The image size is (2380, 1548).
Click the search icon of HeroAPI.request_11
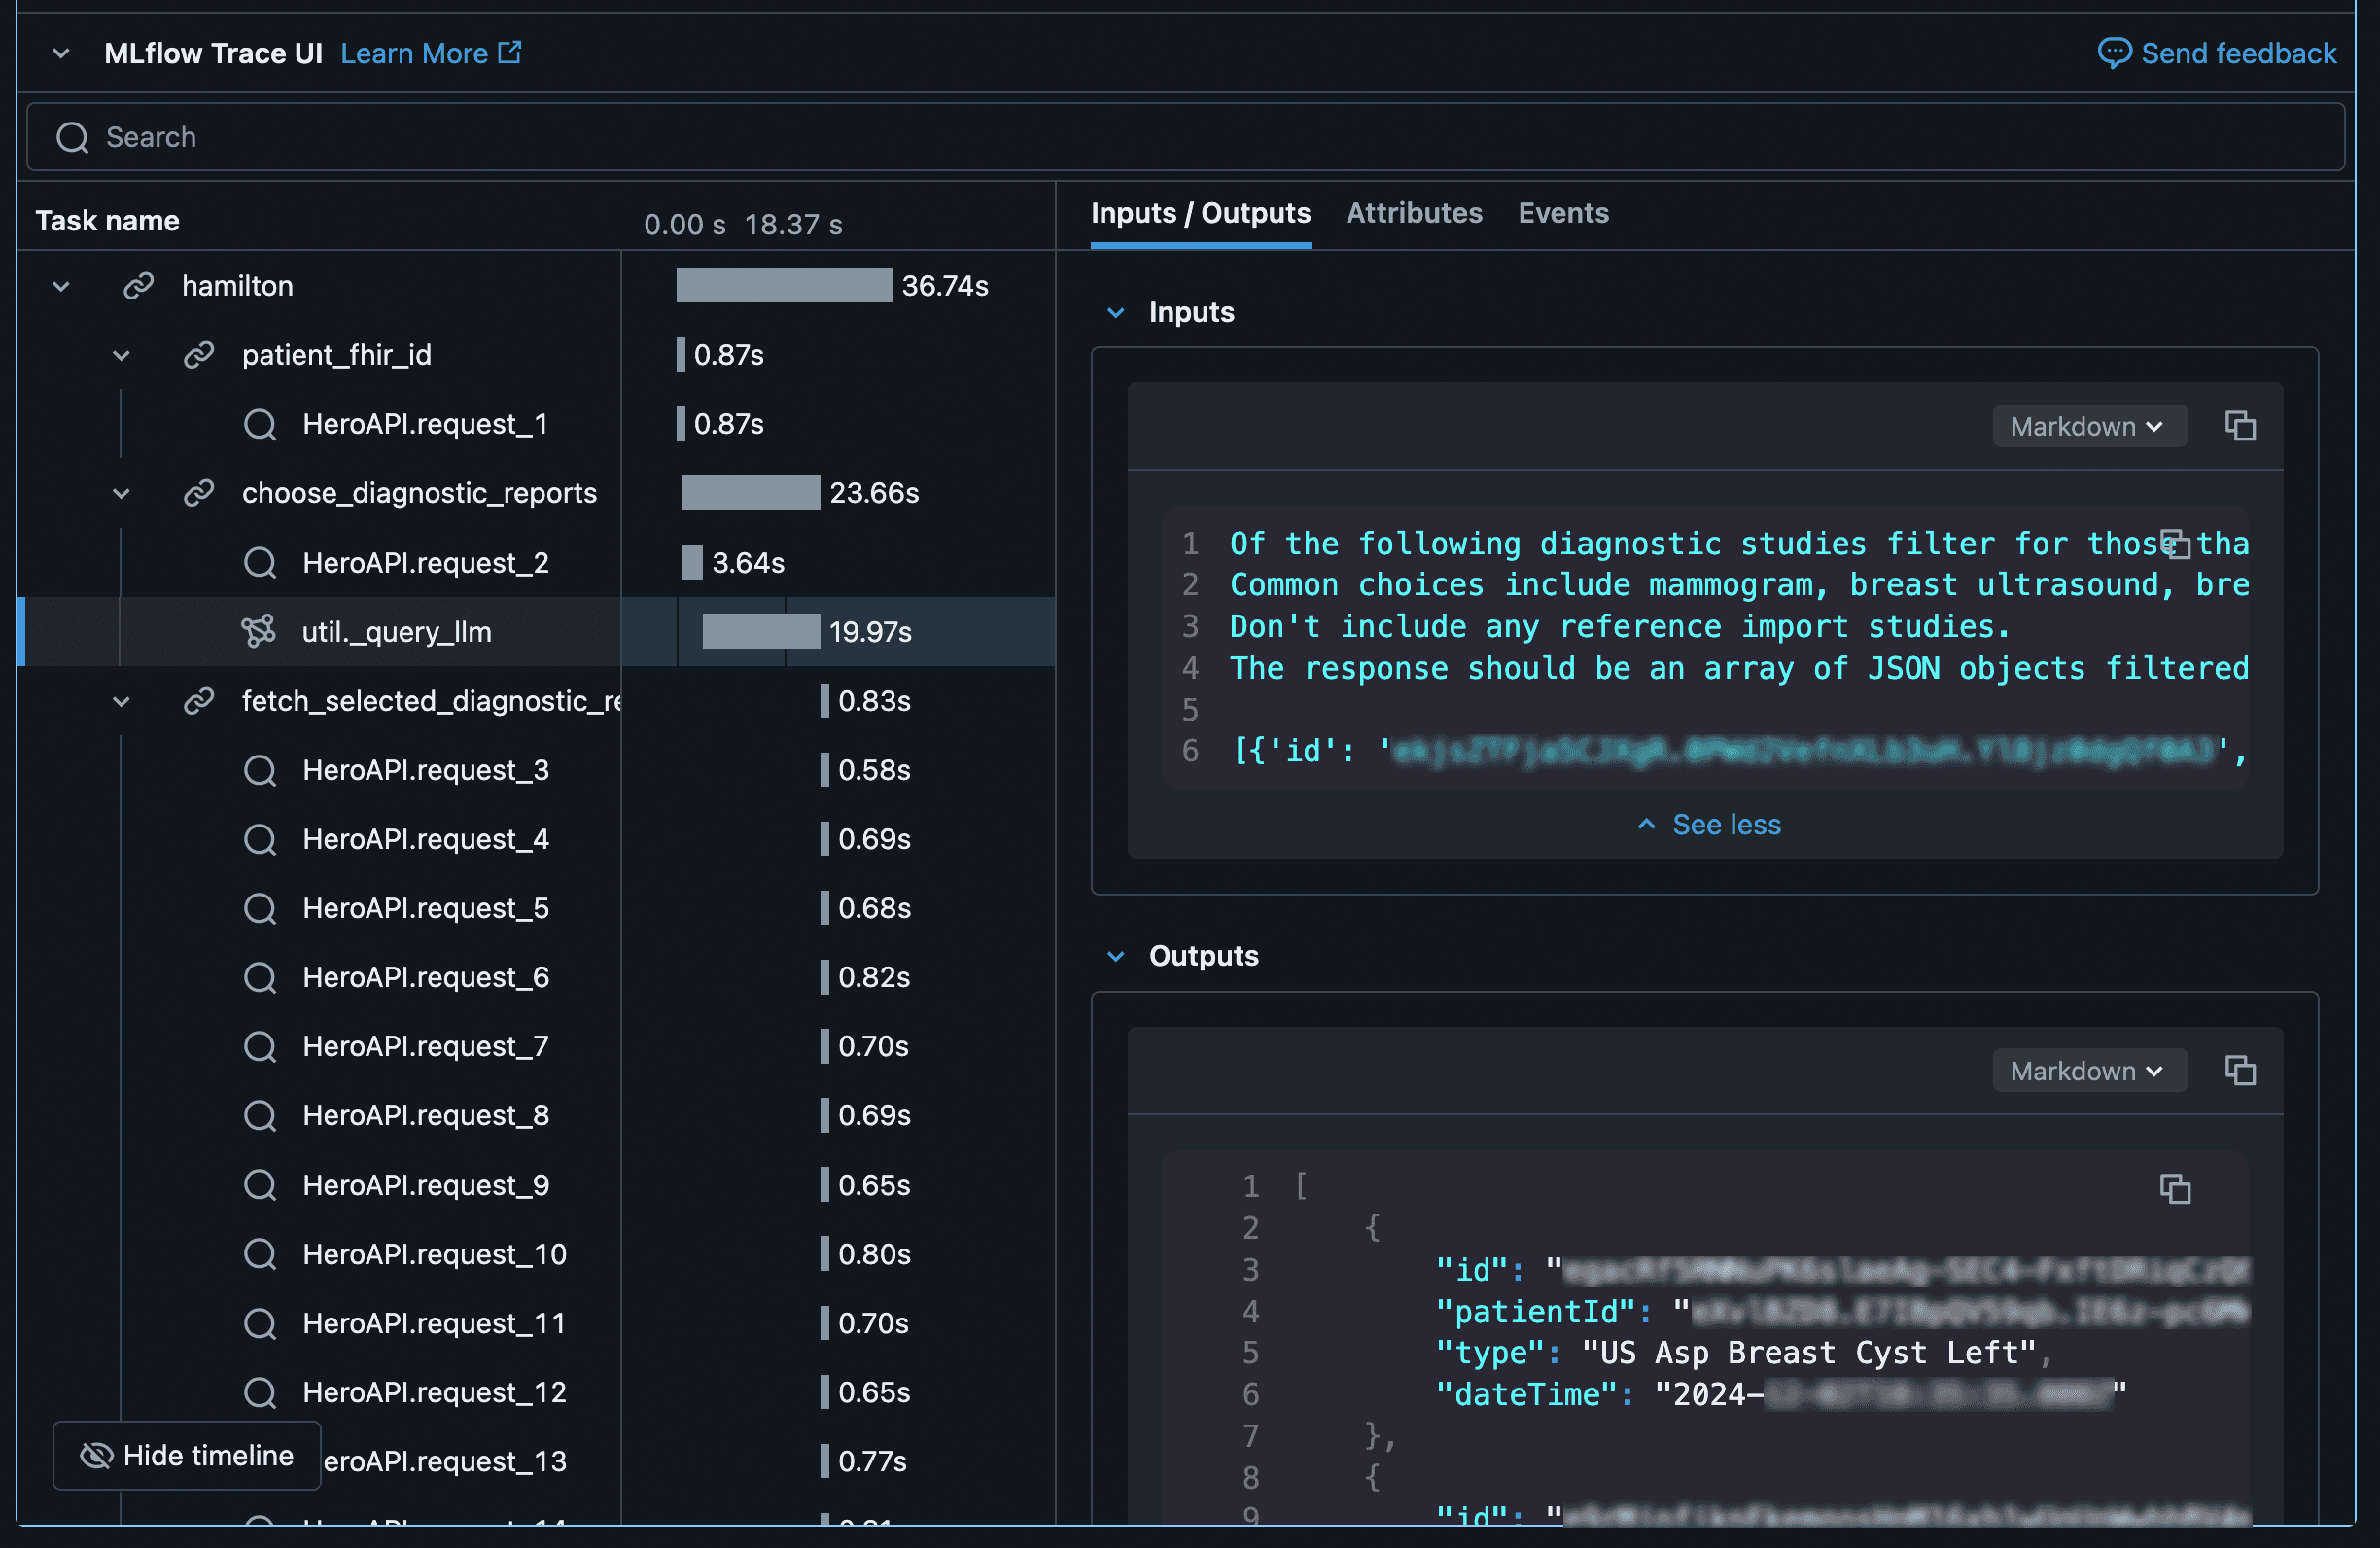click(x=260, y=1323)
